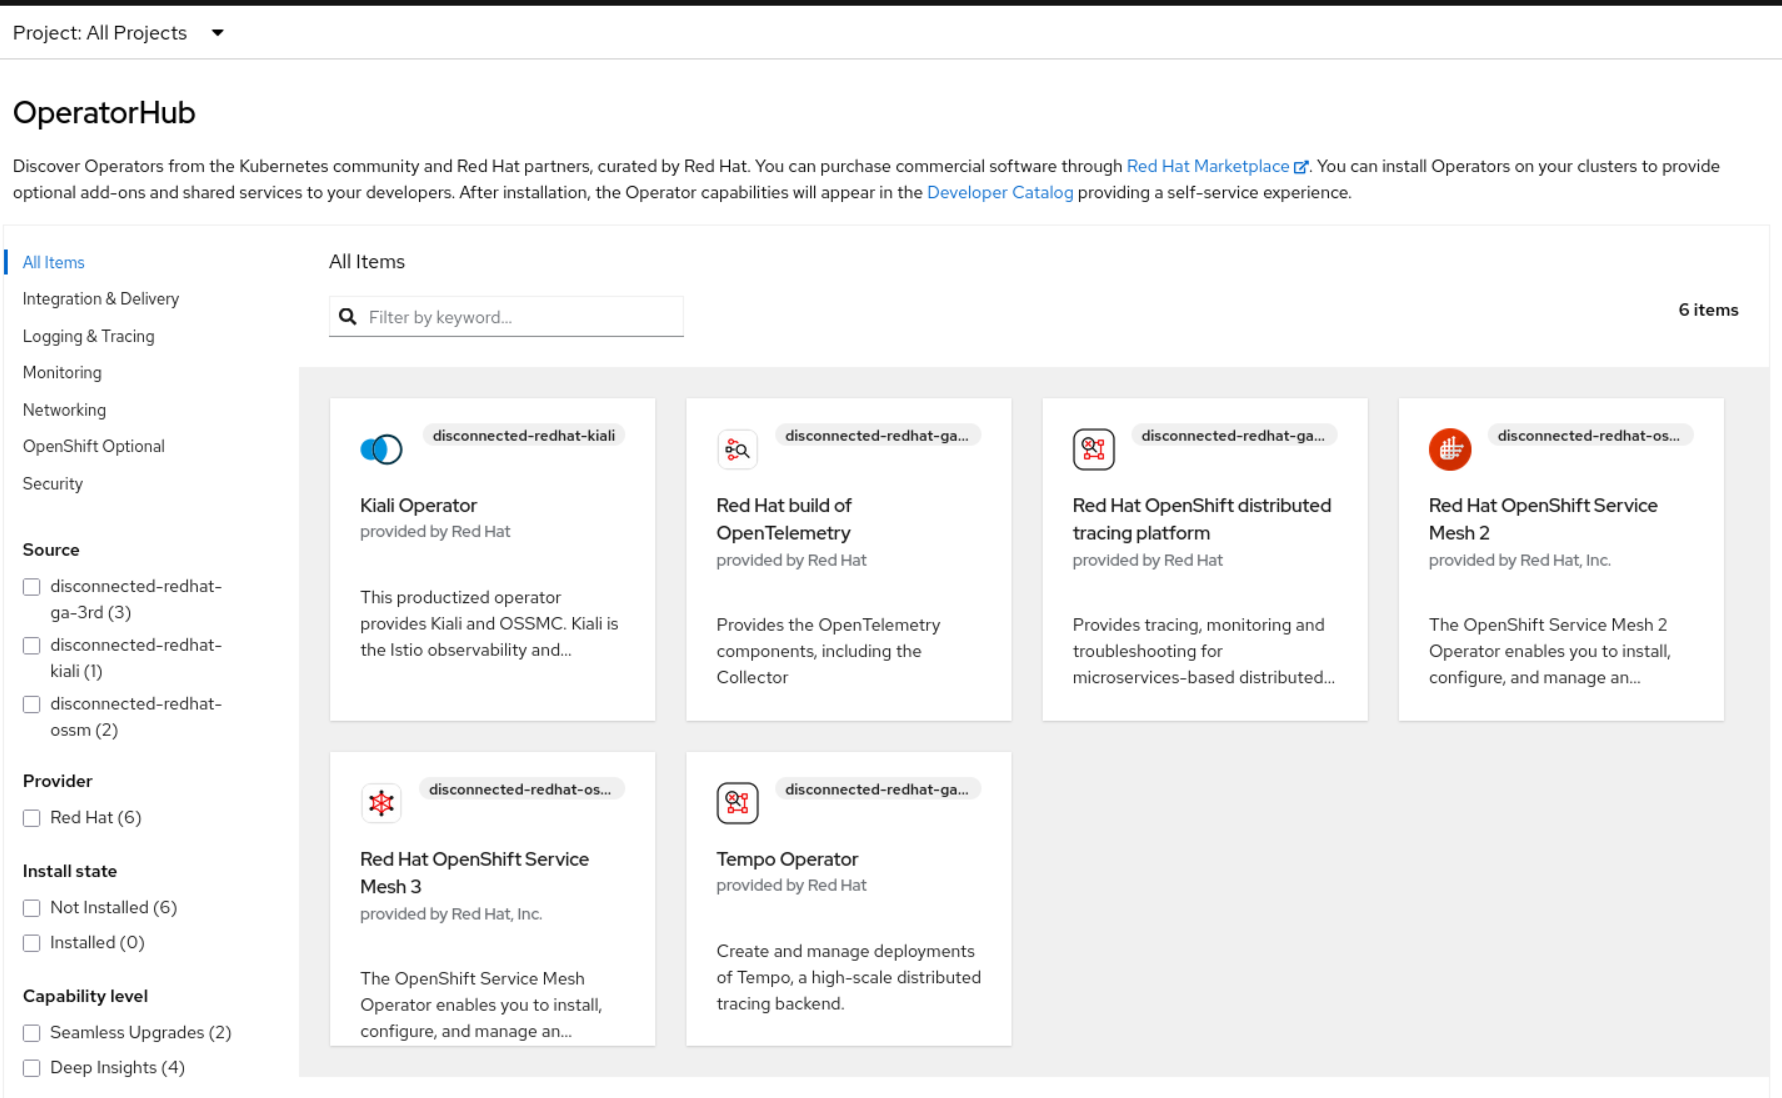Open the Developer Catalog link
This screenshot has height=1098, width=1782.
tap(999, 192)
